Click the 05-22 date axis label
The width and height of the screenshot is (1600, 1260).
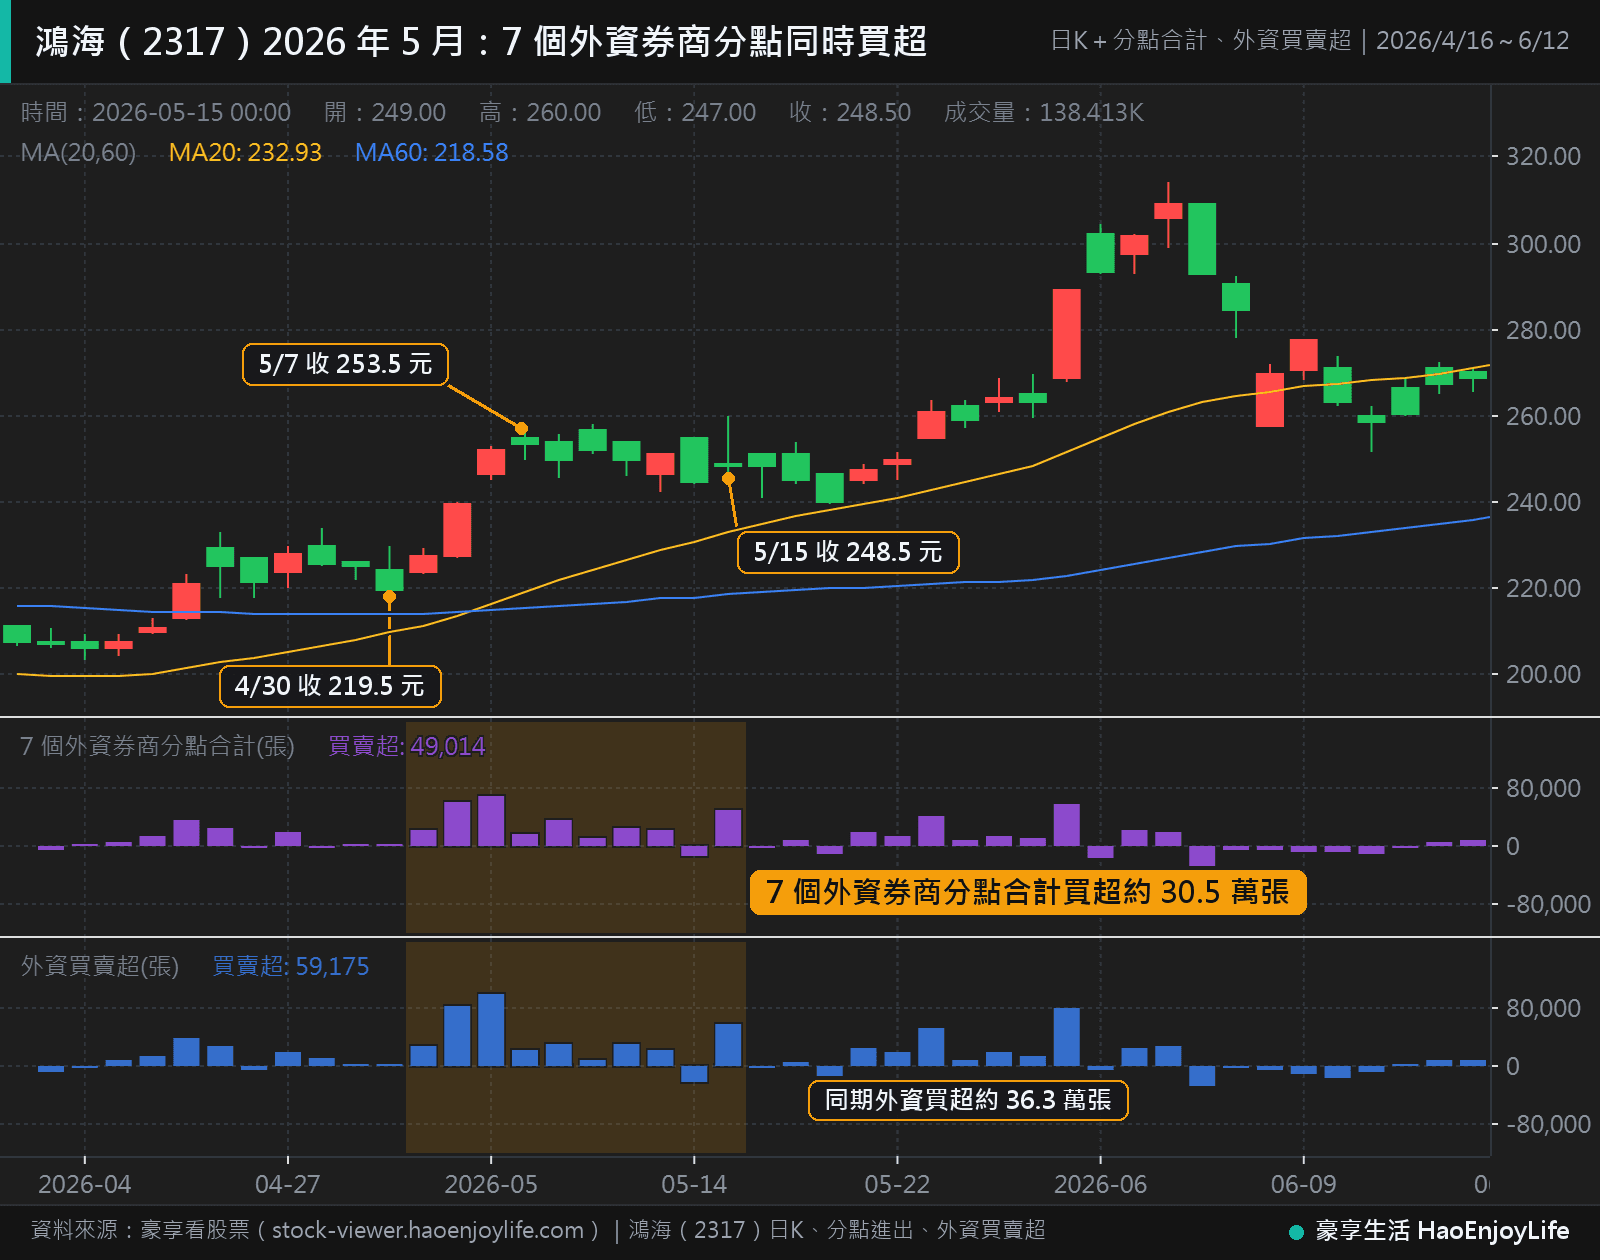click(x=897, y=1185)
